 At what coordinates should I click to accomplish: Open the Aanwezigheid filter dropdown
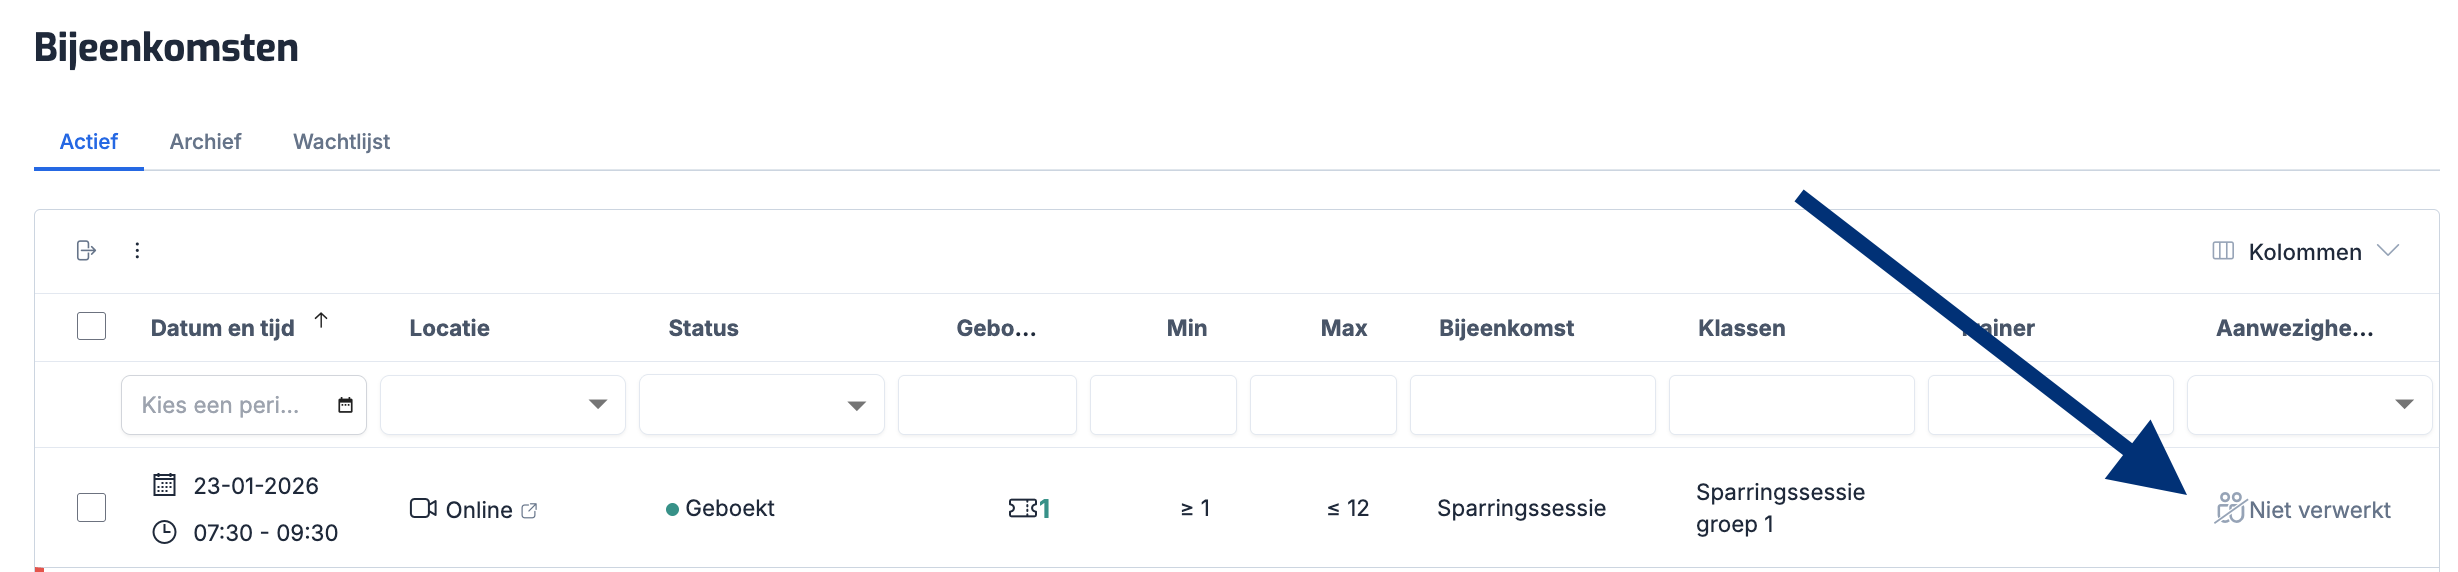[2404, 405]
